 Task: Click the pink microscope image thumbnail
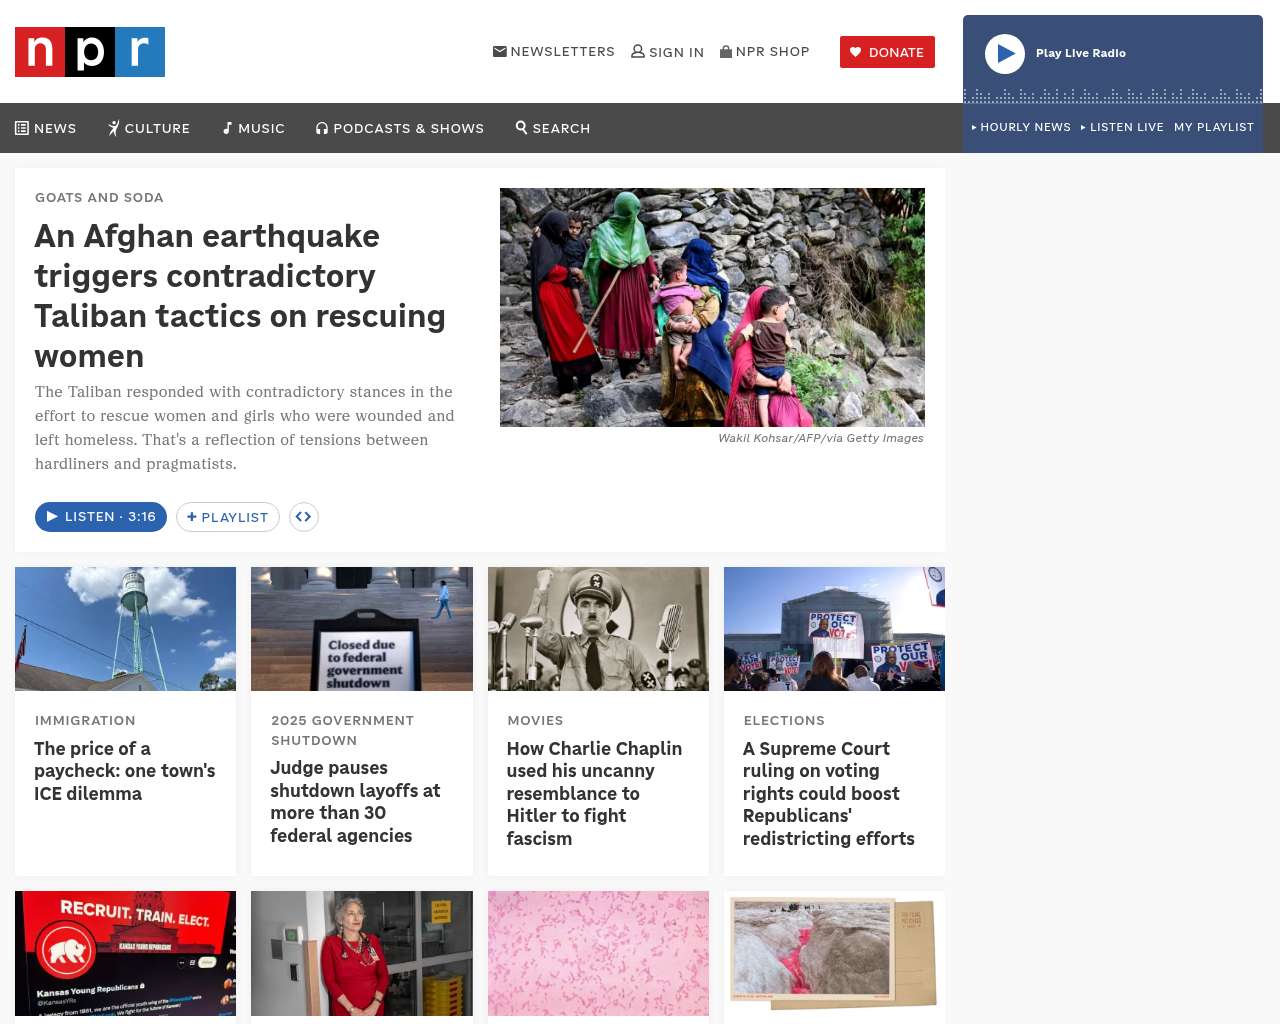pyautogui.click(x=598, y=953)
